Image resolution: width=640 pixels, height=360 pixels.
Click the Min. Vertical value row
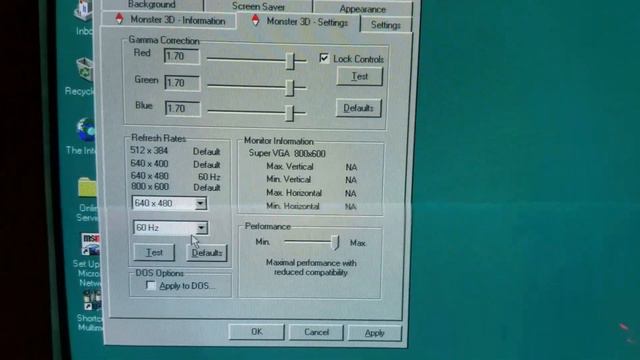point(311,180)
